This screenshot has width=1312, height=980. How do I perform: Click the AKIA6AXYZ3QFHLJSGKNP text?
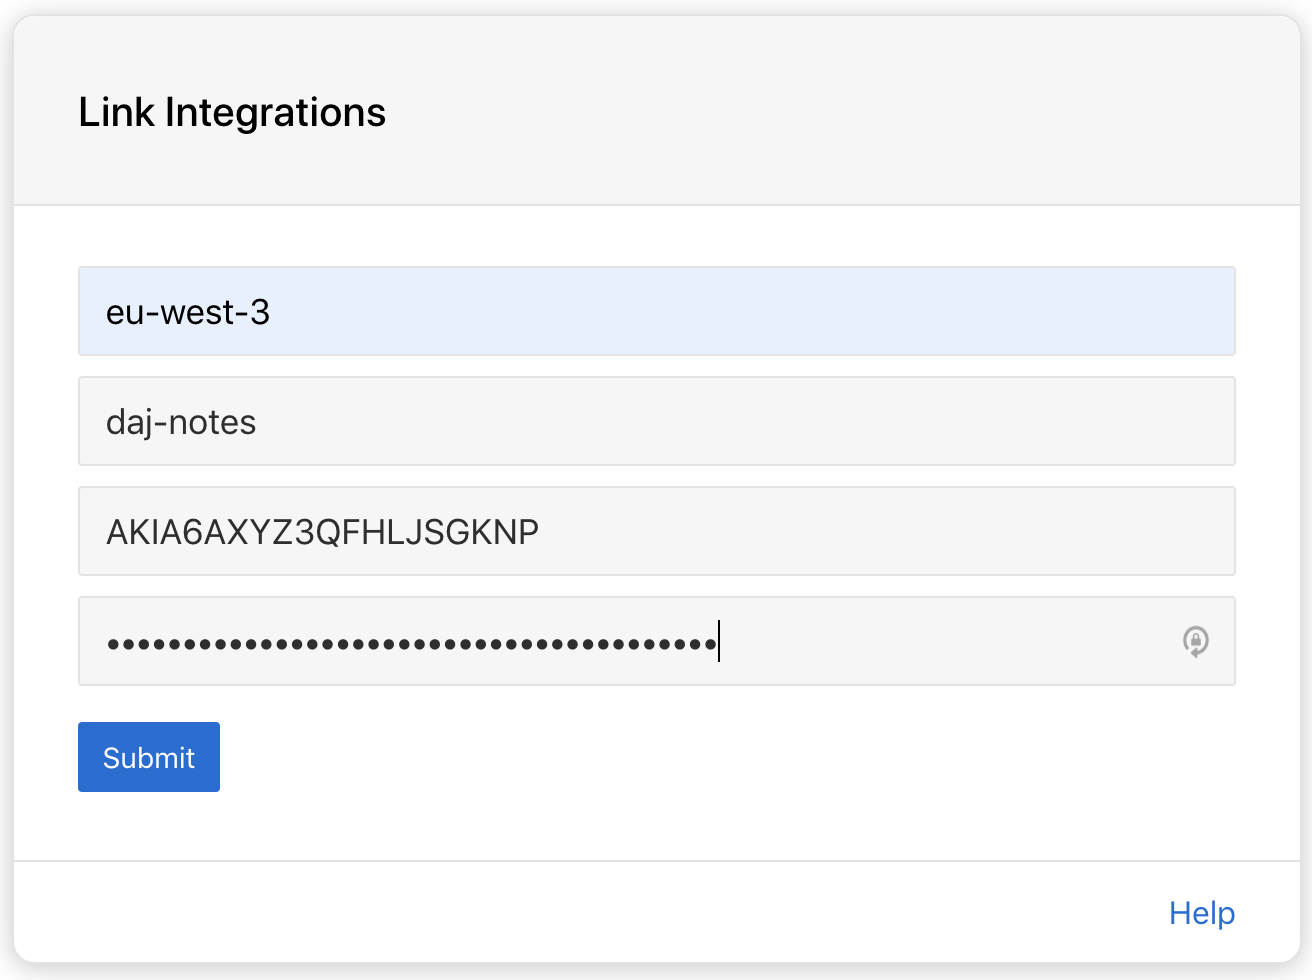(322, 532)
